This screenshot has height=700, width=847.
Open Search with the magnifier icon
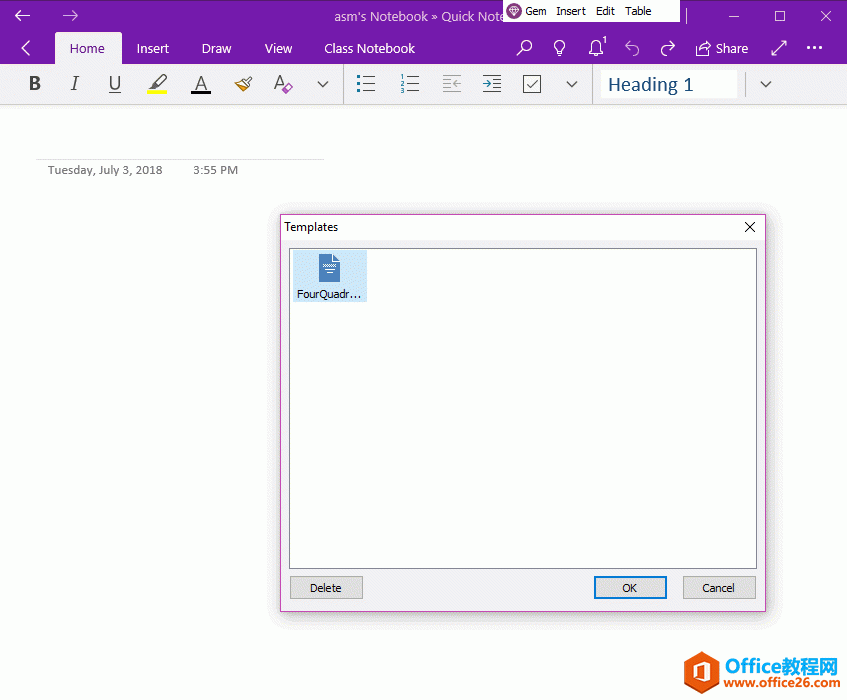(524, 47)
